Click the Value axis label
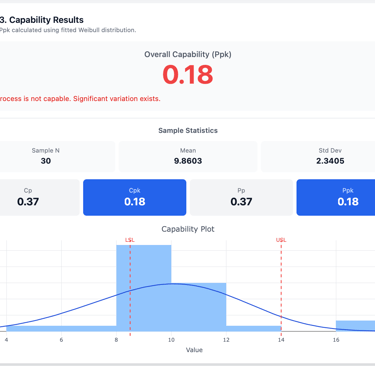375x366 pixels. [194, 350]
